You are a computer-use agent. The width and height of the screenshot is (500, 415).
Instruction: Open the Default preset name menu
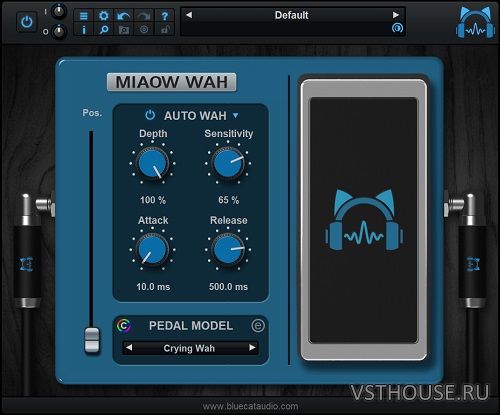tap(291, 15)
